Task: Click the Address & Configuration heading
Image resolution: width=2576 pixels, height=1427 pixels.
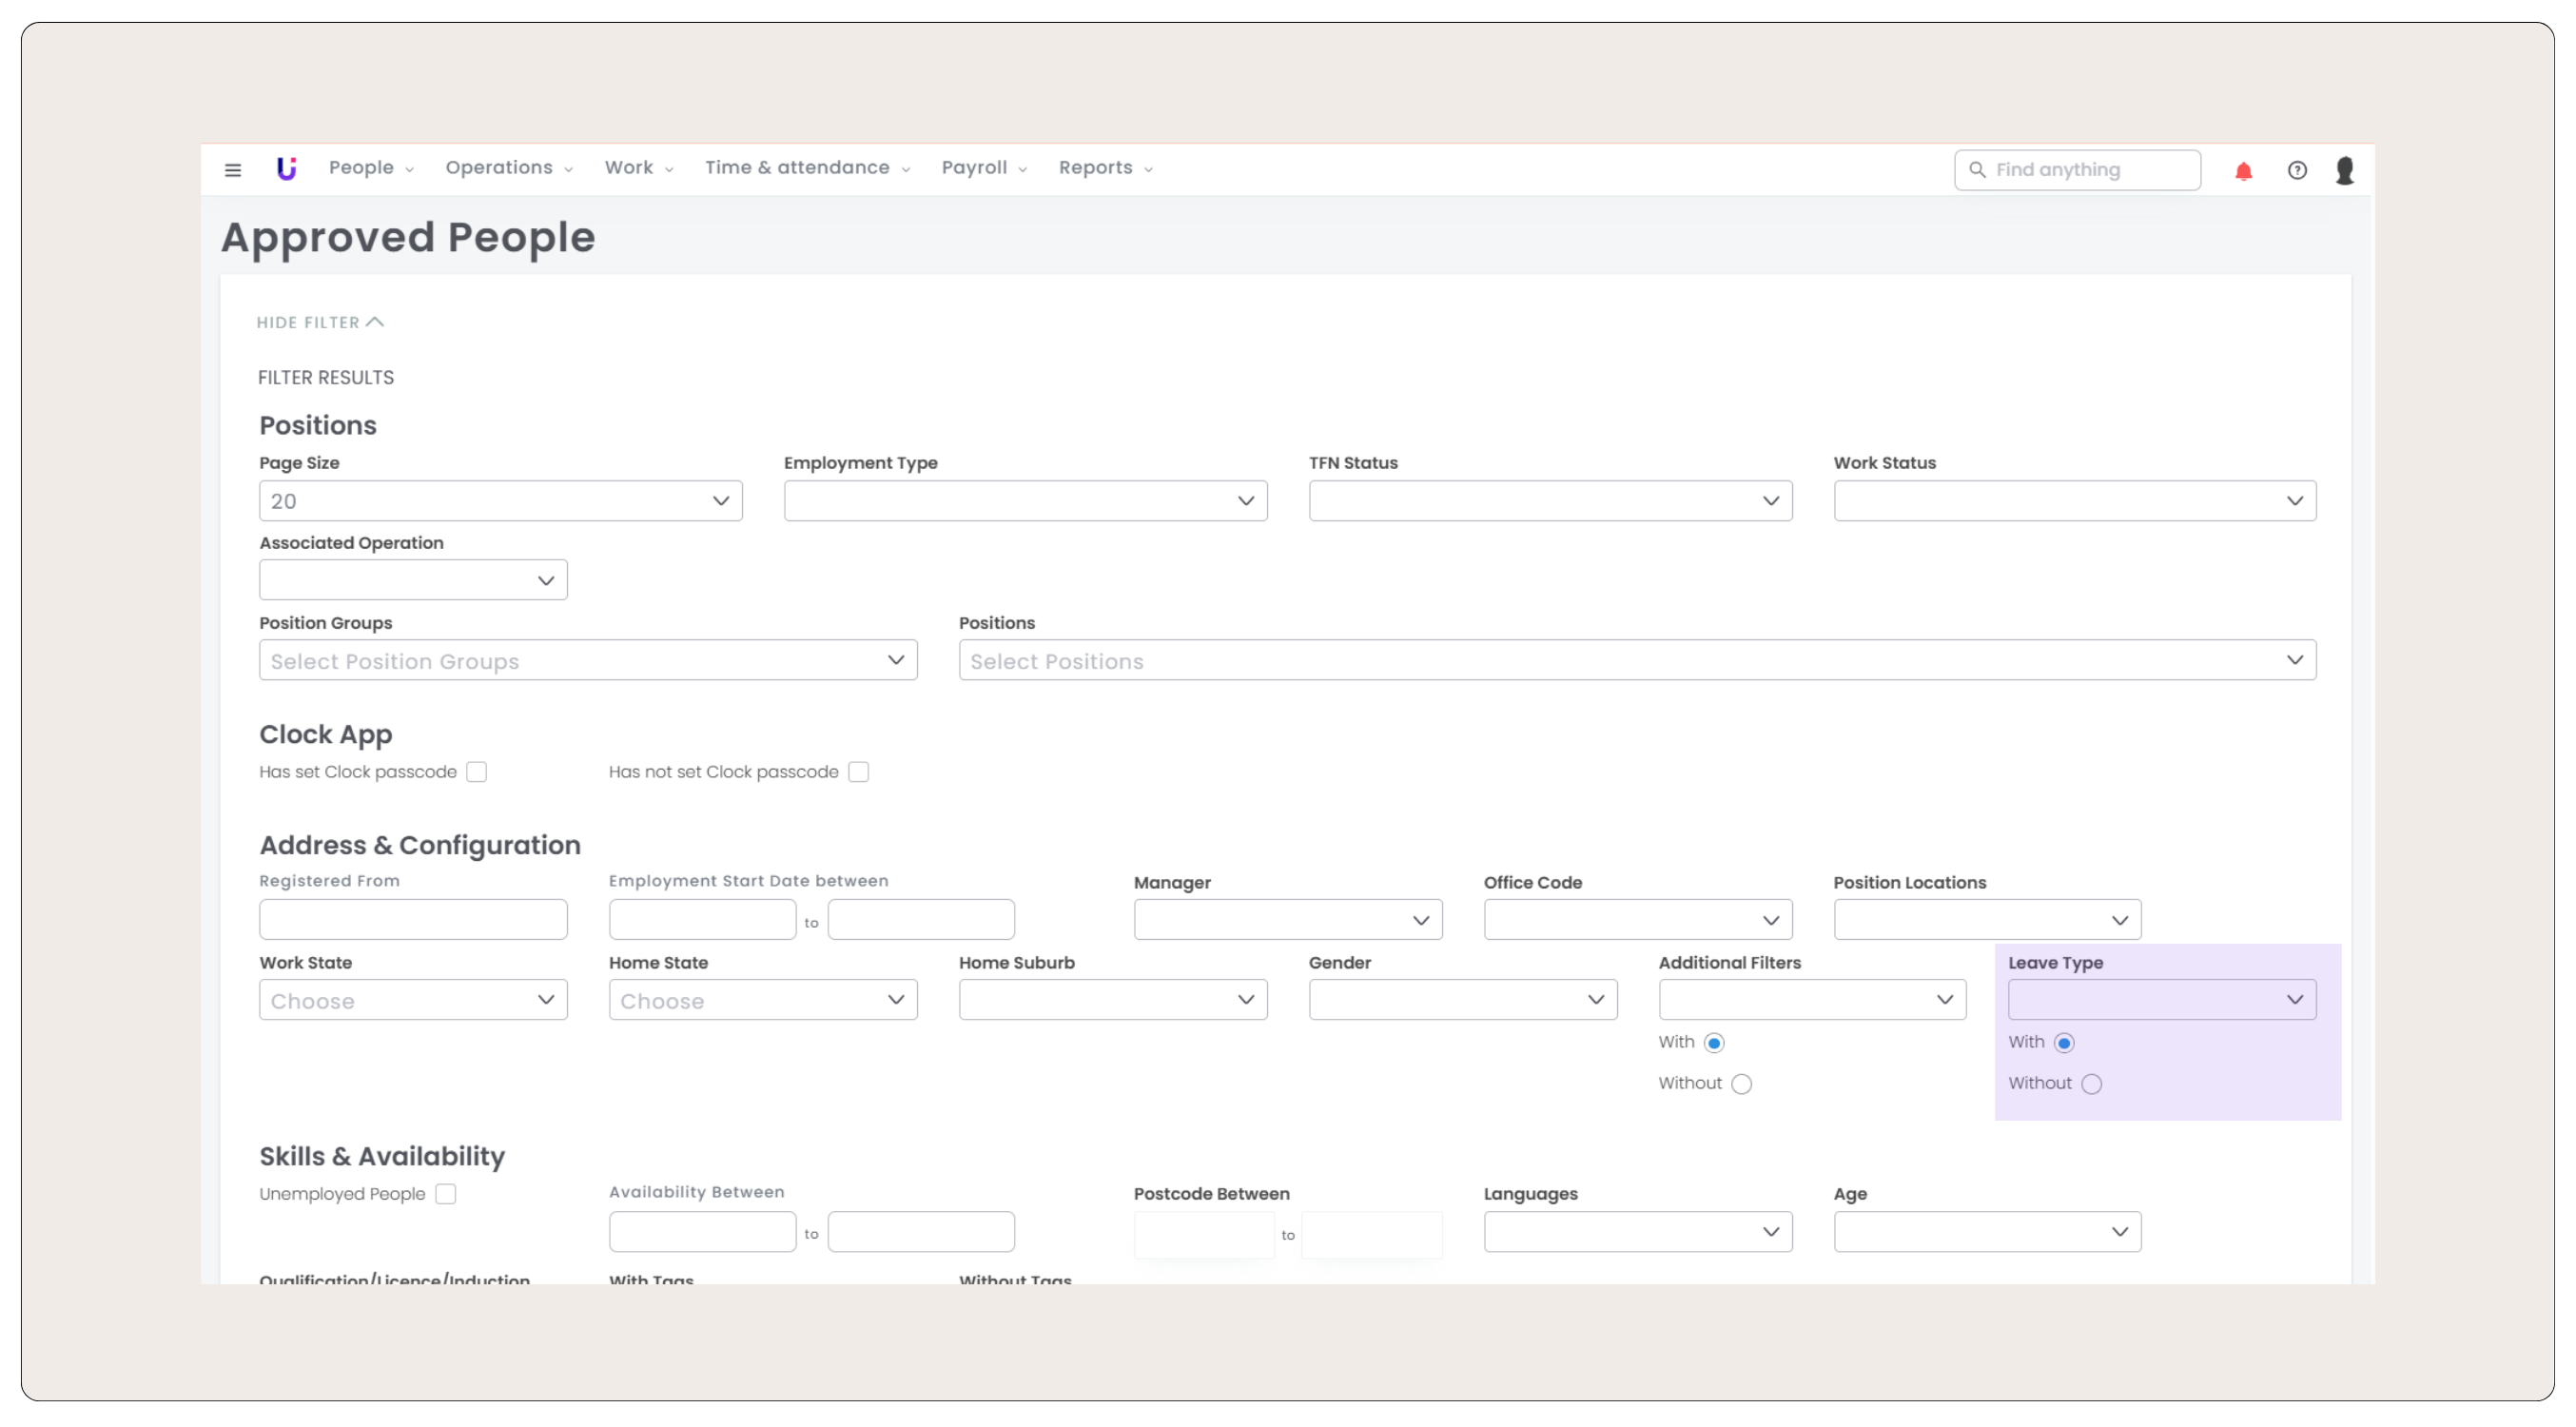Action: (x=420, y=846)
